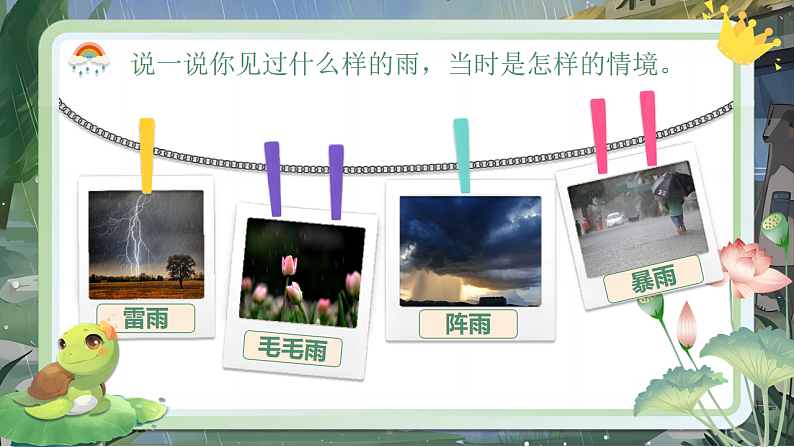Click the 毛毛雨 label
This screenshot has height=447, width=794.
[x=293, y=349]
